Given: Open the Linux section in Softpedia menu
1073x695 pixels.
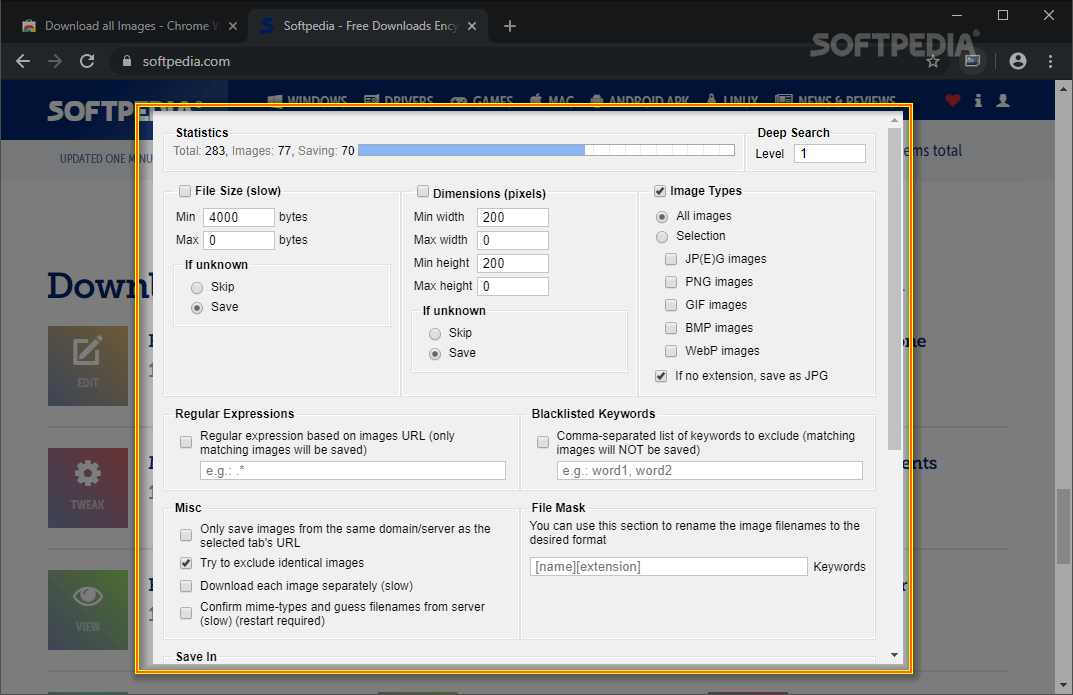Looking at the screenshot, I should click(x=732, y=101).
